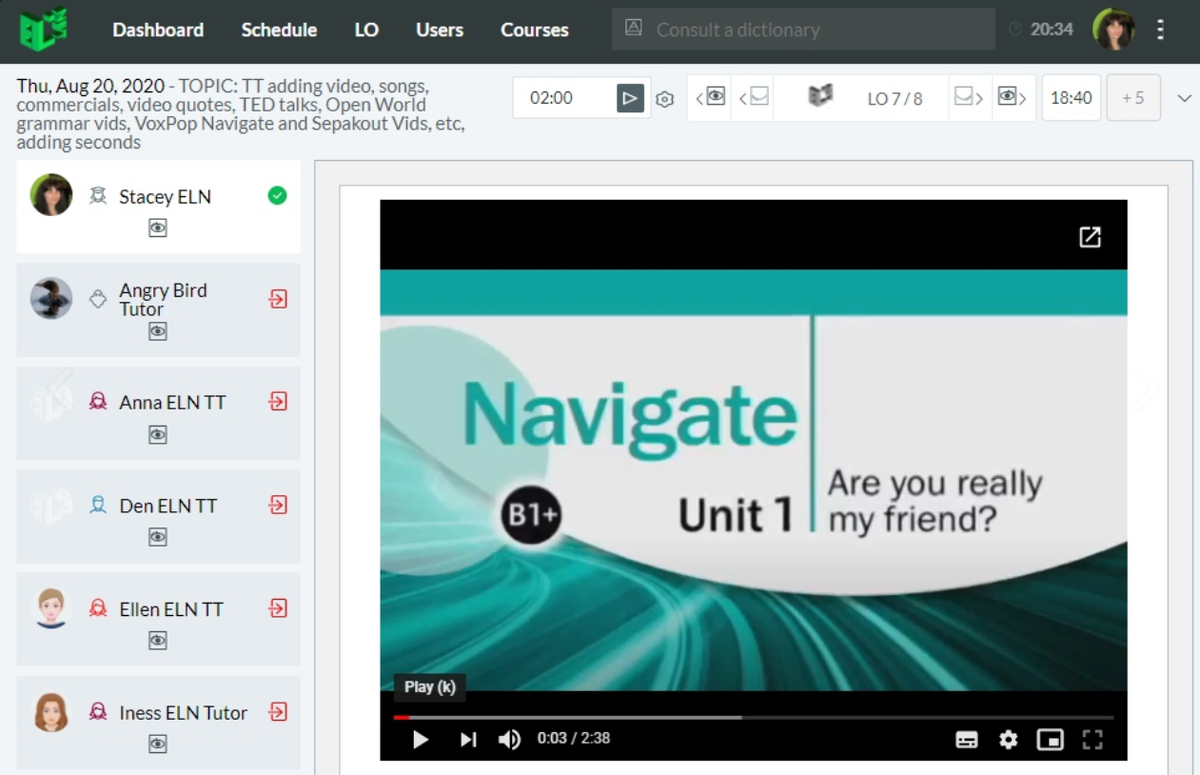Click the dictionary icon in search box
Viewport: 1200px width, 775px height.
633,29
